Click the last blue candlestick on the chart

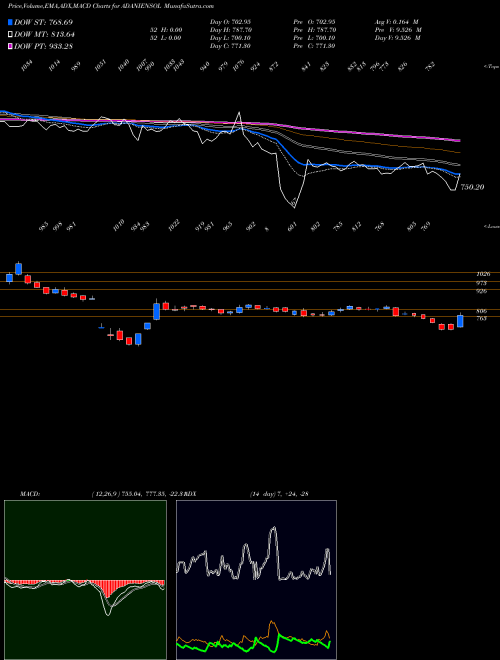pyautogui.click(x=460, y=321)
